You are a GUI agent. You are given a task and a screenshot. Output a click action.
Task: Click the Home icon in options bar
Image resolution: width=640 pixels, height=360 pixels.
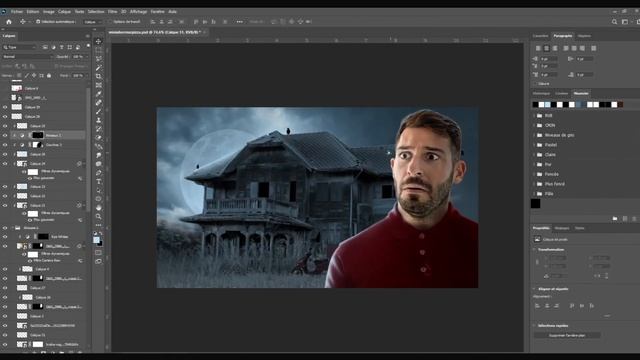click(9, 22)
